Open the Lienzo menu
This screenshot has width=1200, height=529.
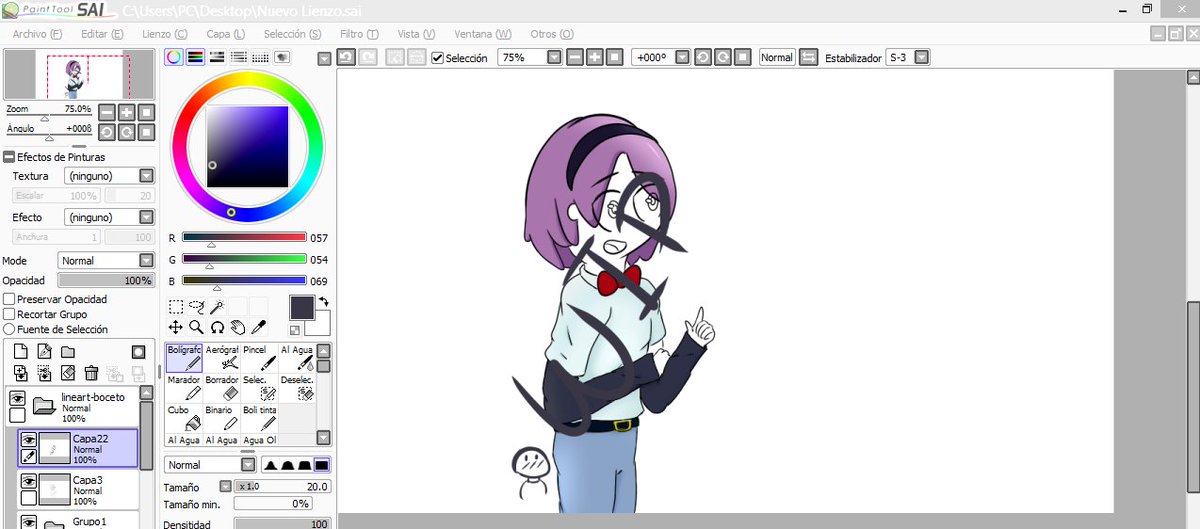pyautogui.click(x=165, y=34)
